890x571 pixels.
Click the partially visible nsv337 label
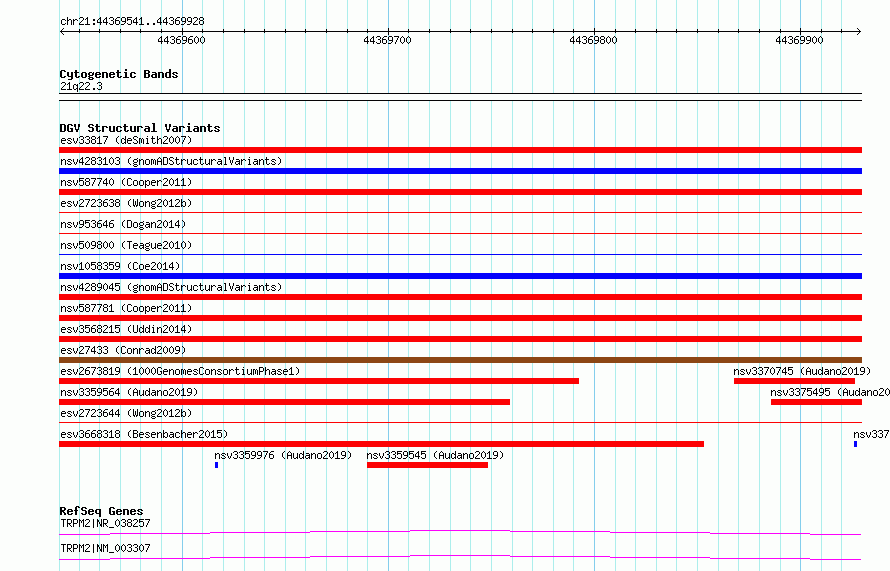click(x=871, y=434)
